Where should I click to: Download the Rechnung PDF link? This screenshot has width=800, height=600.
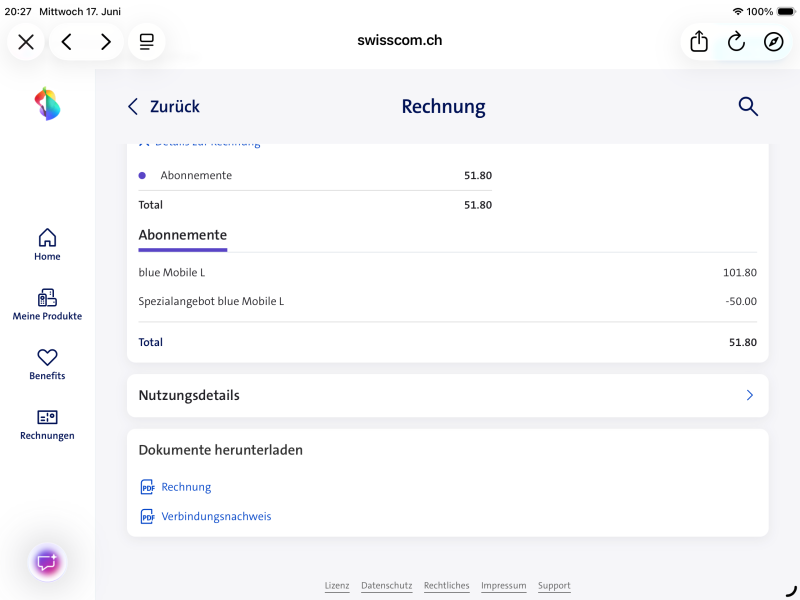coord(186,487)
